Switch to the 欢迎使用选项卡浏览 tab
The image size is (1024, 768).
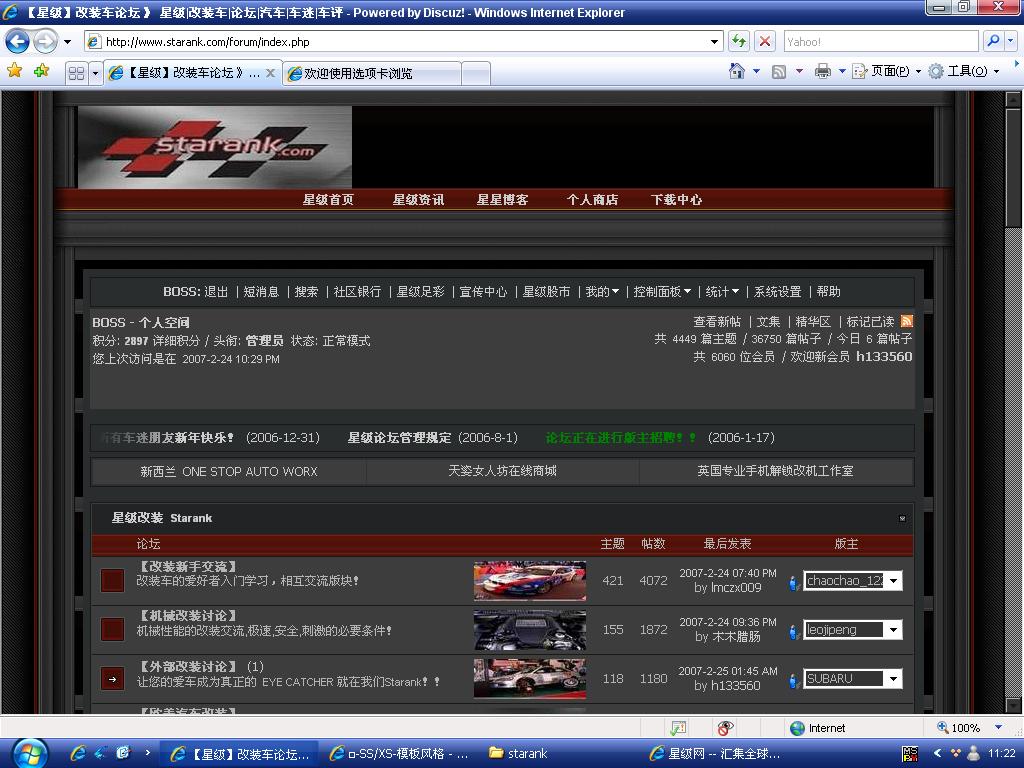372,74
